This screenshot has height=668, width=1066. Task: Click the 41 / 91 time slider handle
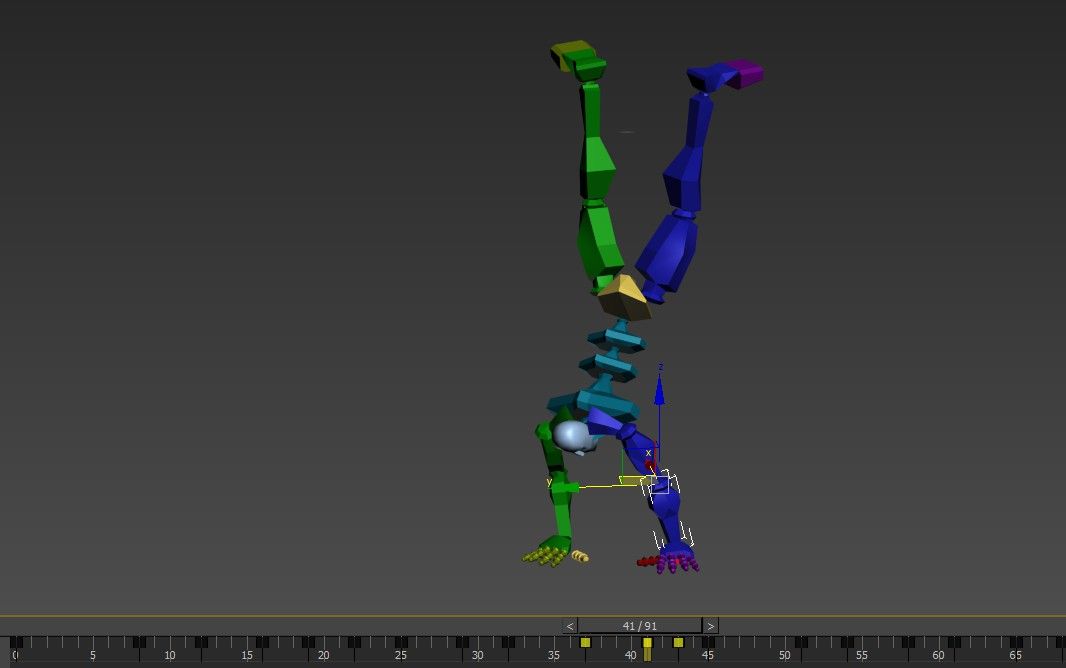[x=640, y=626]
